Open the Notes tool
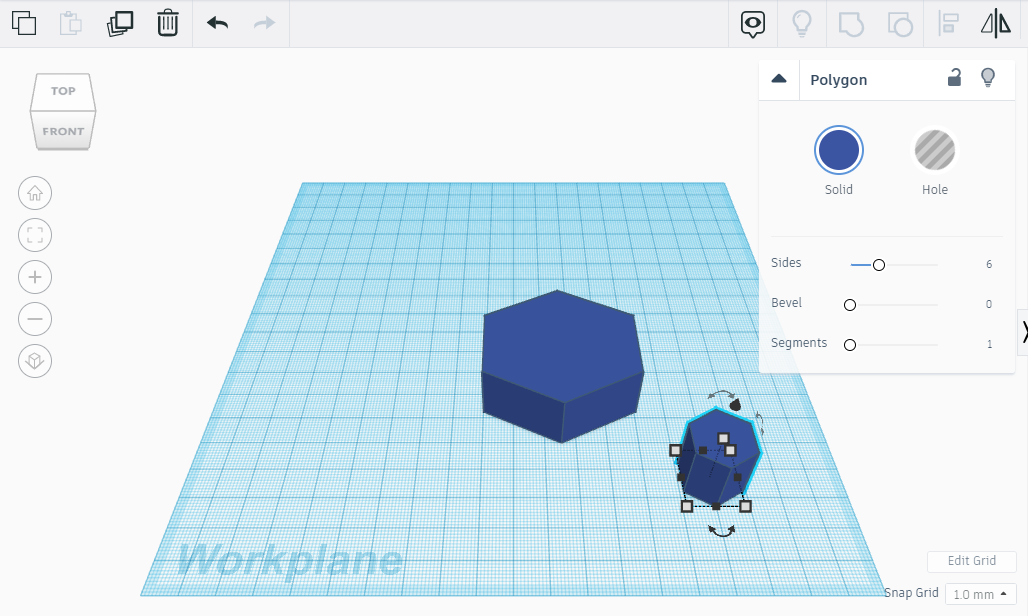The height and width of the screenshot is (616, 1028). [x=752, y=23]
